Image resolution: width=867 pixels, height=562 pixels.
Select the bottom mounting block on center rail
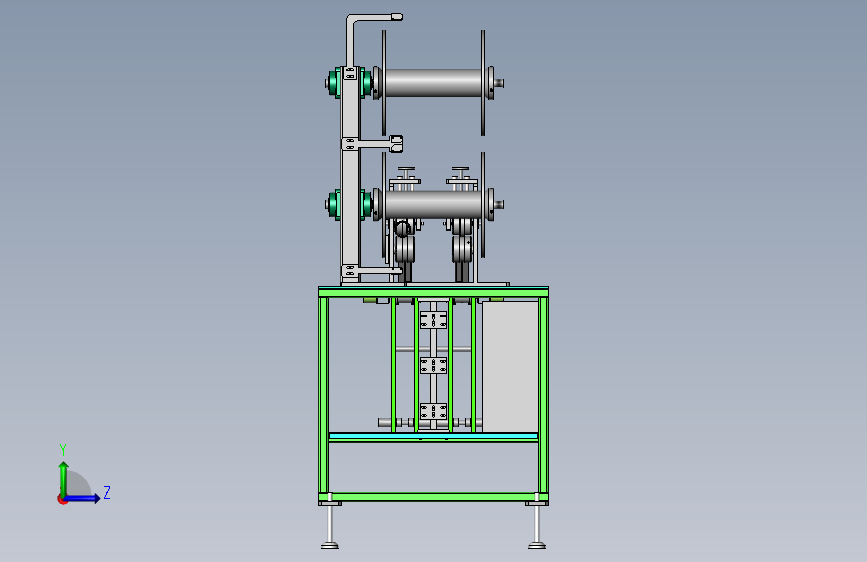434,411
